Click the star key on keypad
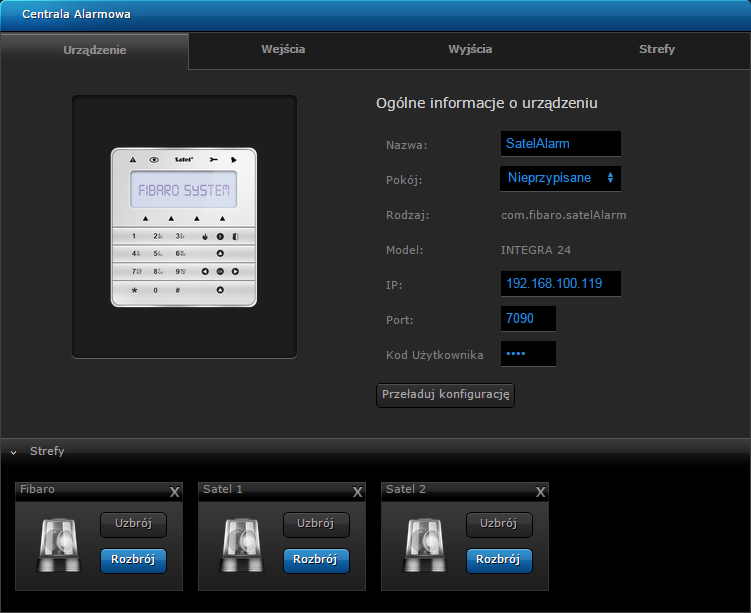This screenshot has width=751, height=613. tap(135, 290)
